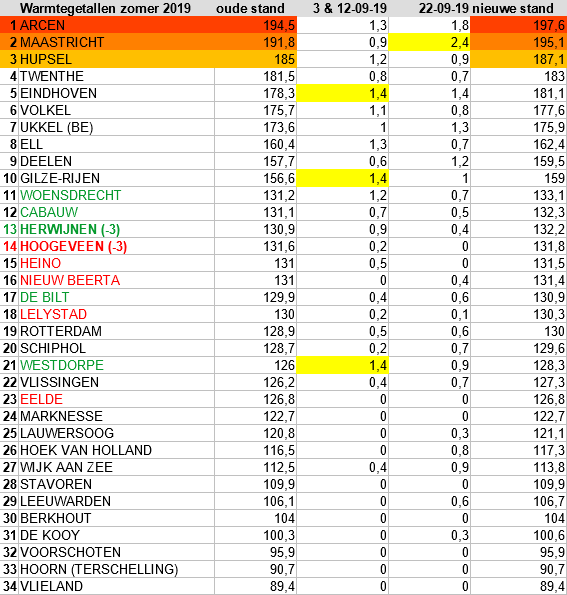Viewport: 567px width, 595px height.
Task: Select the HERWIJNEN (-3) station cell
Action: (116, 229)
